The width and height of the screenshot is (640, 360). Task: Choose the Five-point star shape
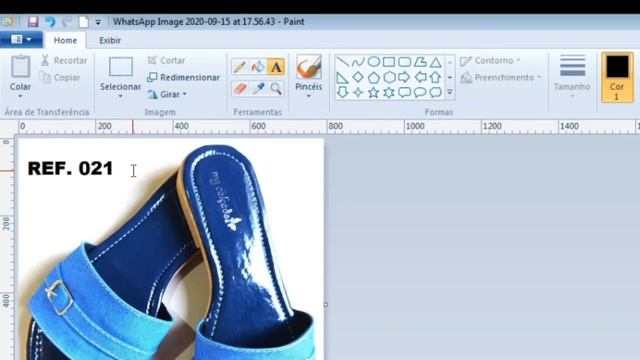coord(373,93)
